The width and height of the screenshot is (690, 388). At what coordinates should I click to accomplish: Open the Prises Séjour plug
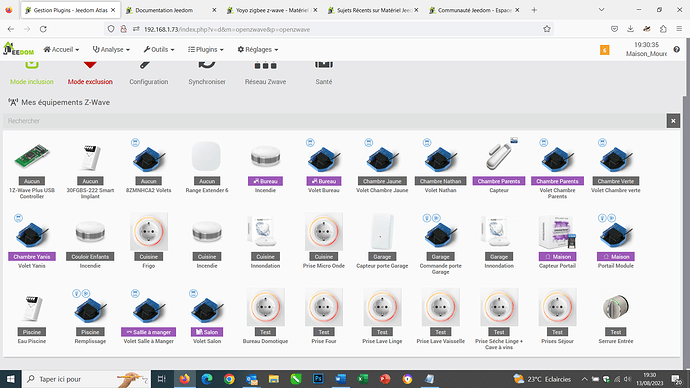pyautogui.click(x=557, y=317)
